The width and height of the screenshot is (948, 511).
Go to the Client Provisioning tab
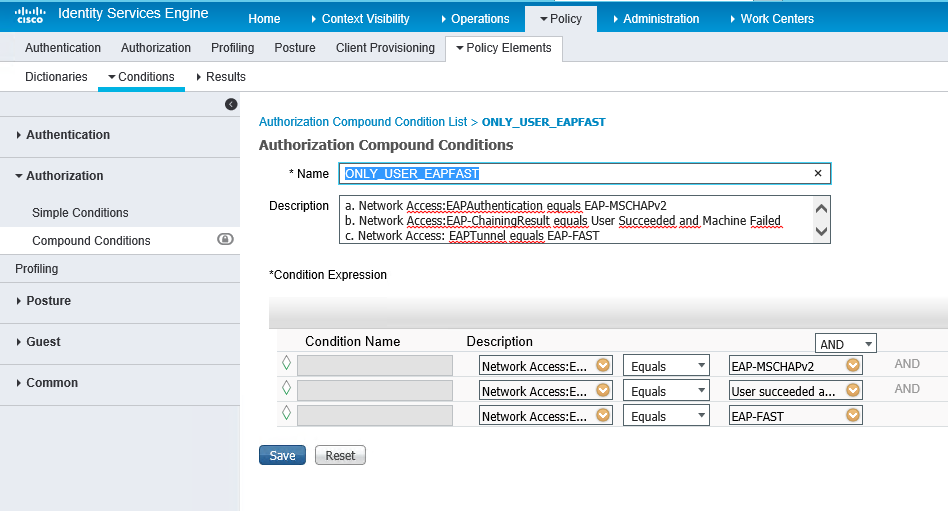click(385, 48)
